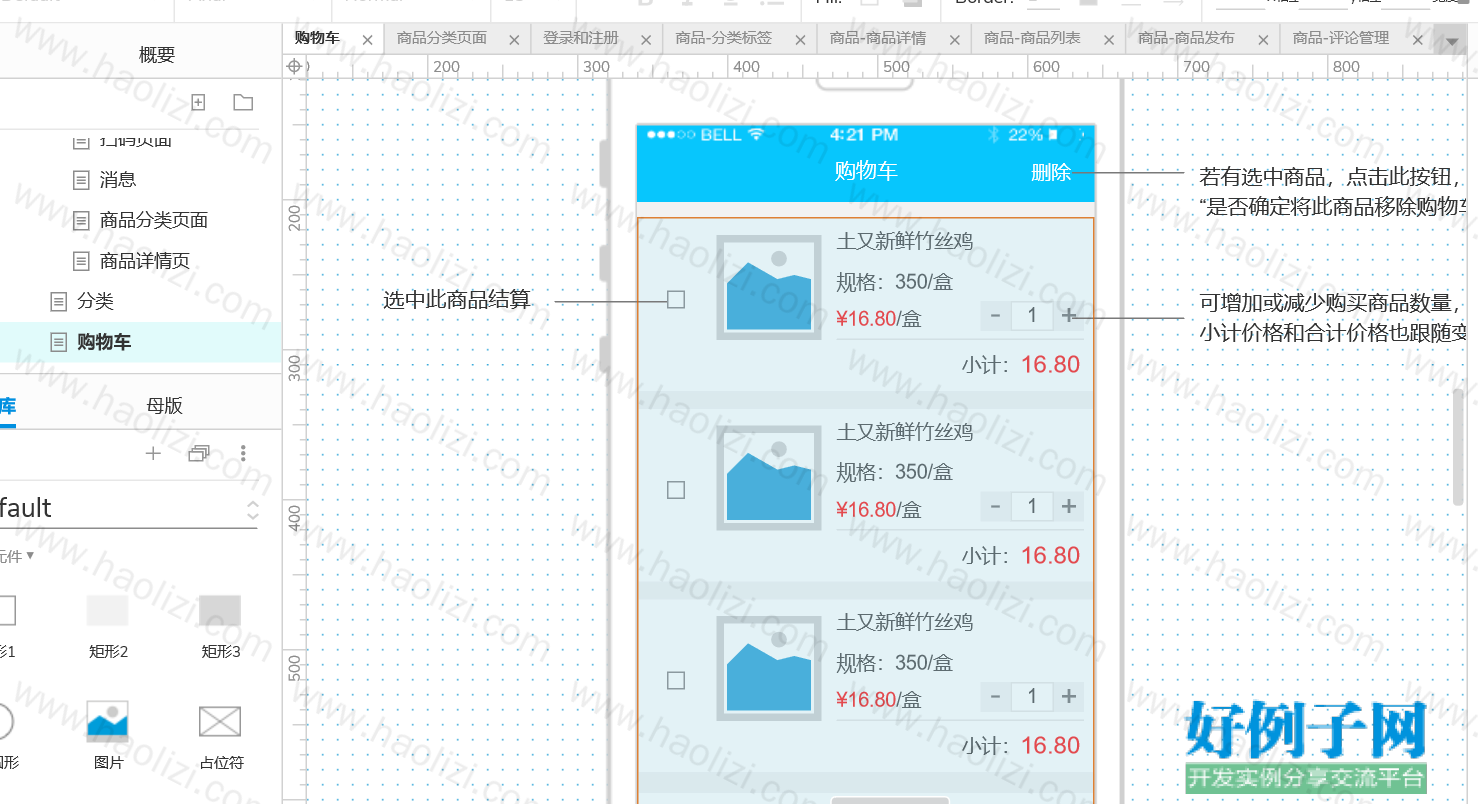Switch to the 商品-商品列表 tab

pos(1032,39)
